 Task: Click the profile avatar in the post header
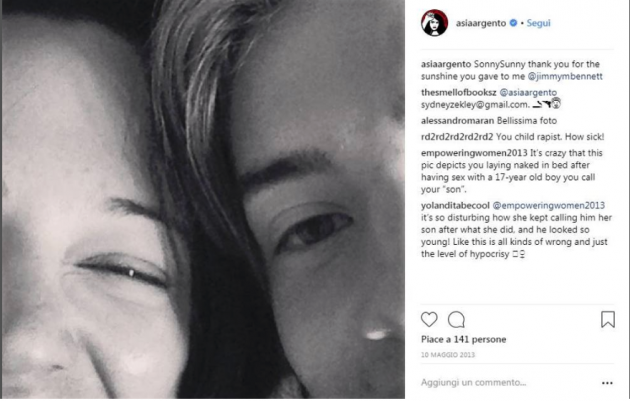click(x=433, y=22)
